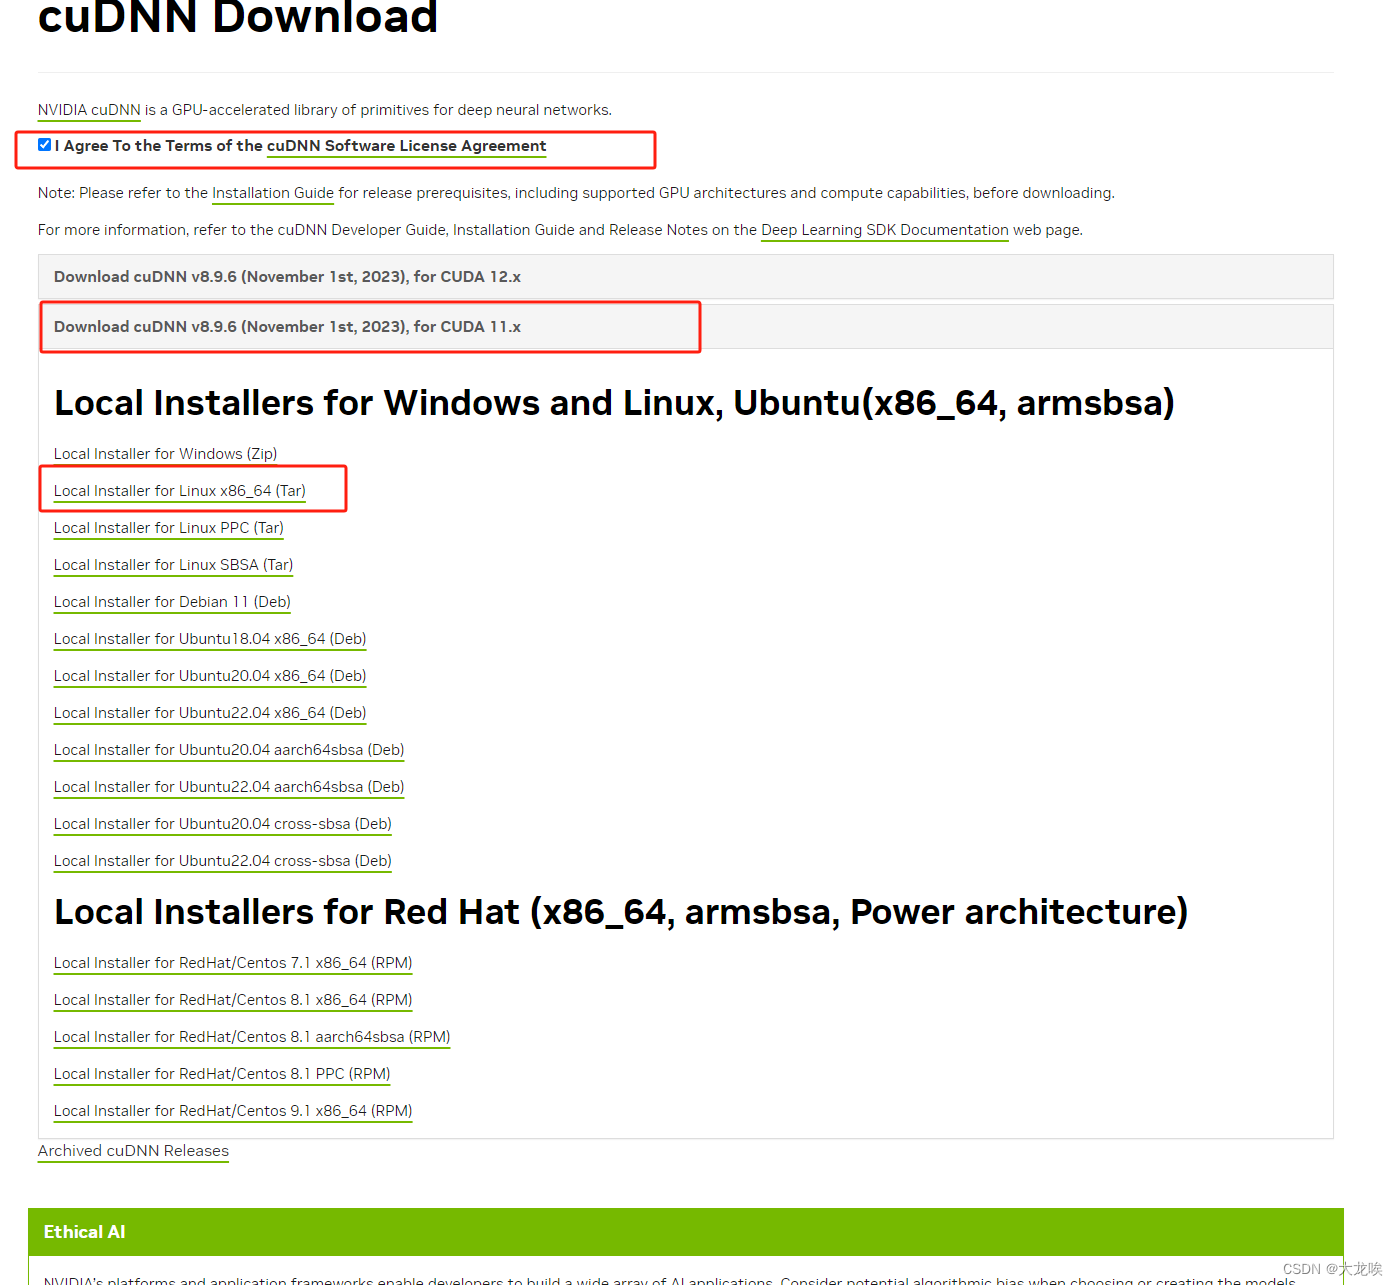Screen dimensions: 1398x1285
Task: Toggle the license agreement checkbox
Action: click(44, 145)
